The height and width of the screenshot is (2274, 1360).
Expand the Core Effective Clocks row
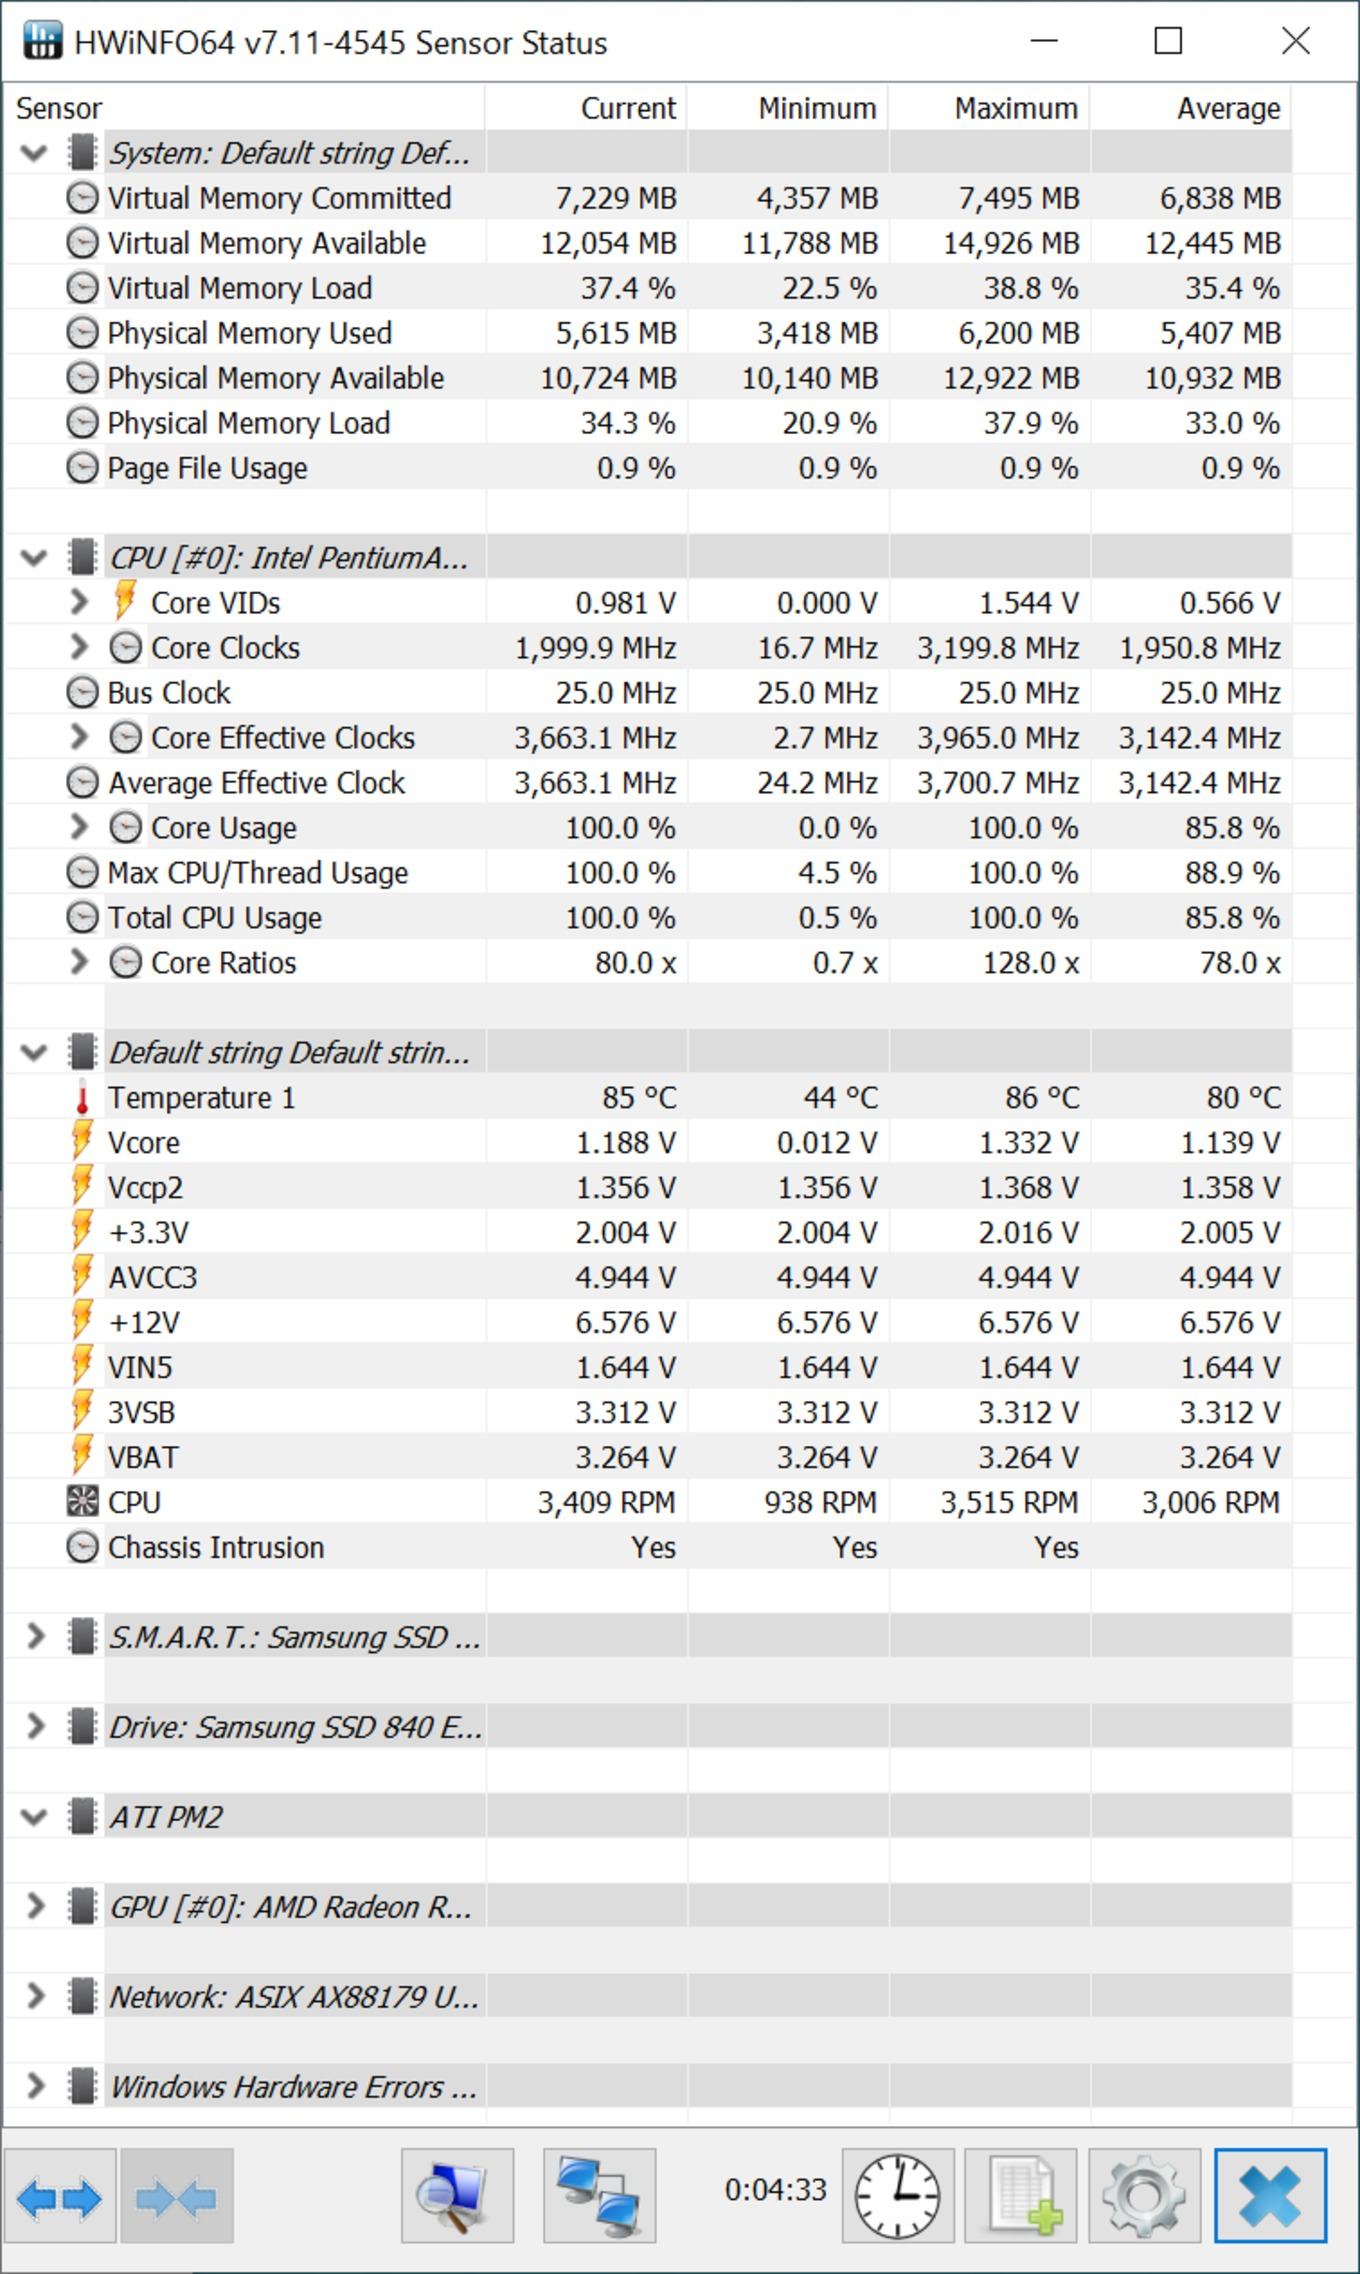pos(79,737)
